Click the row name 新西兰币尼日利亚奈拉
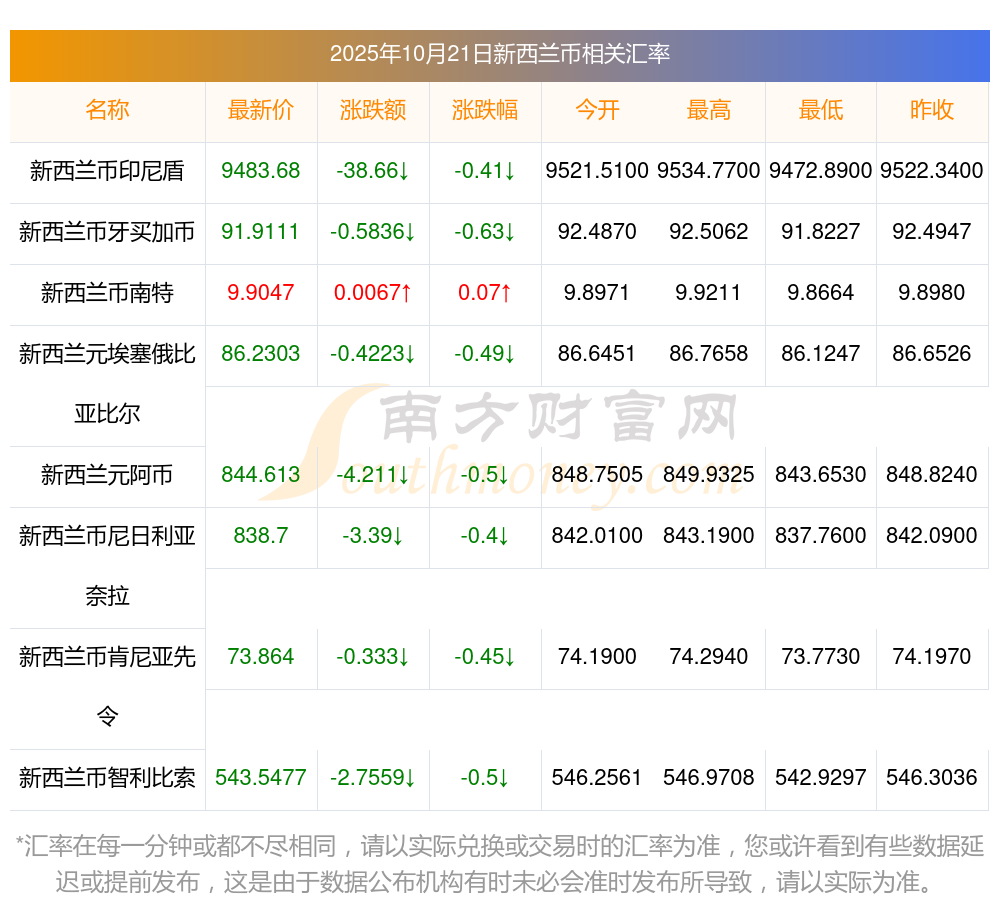1000x913 pixels. 107,566
